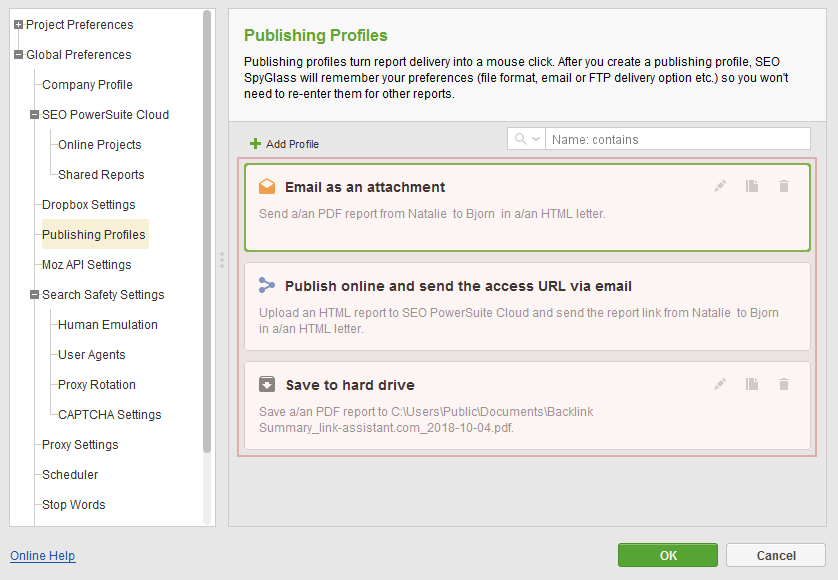Screen dimensions: 838x580
Task: Focus the Name contains search field
Action: (x=678, y=139)
